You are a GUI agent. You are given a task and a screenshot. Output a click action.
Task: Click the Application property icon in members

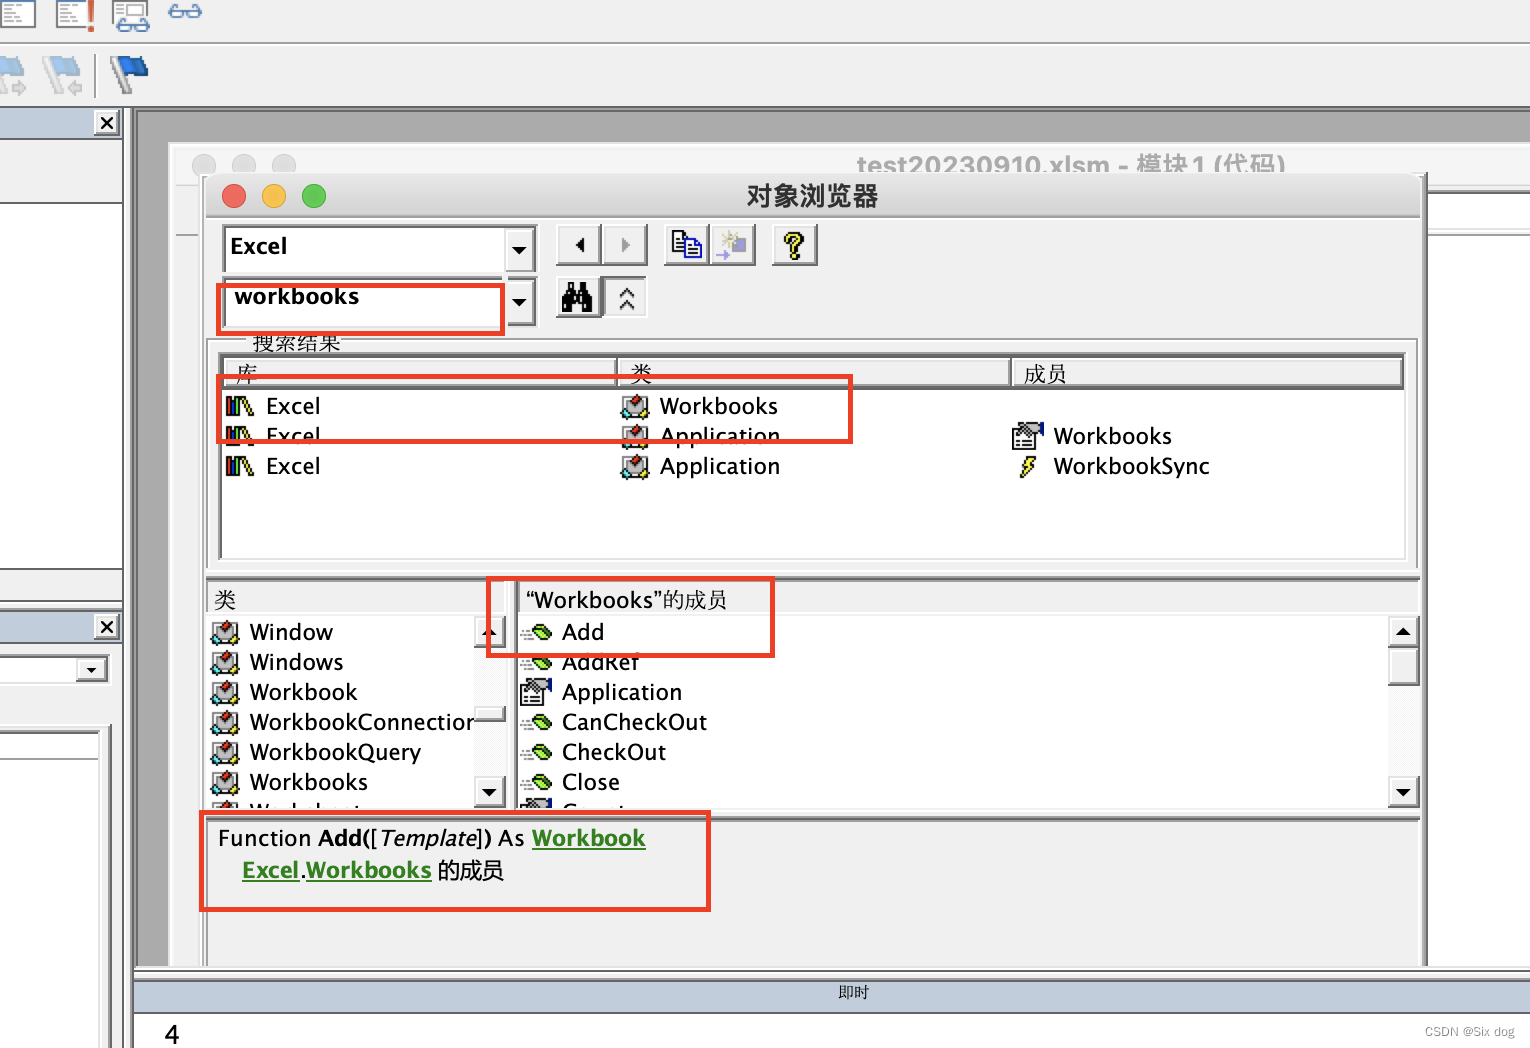(x=536, y=691)
